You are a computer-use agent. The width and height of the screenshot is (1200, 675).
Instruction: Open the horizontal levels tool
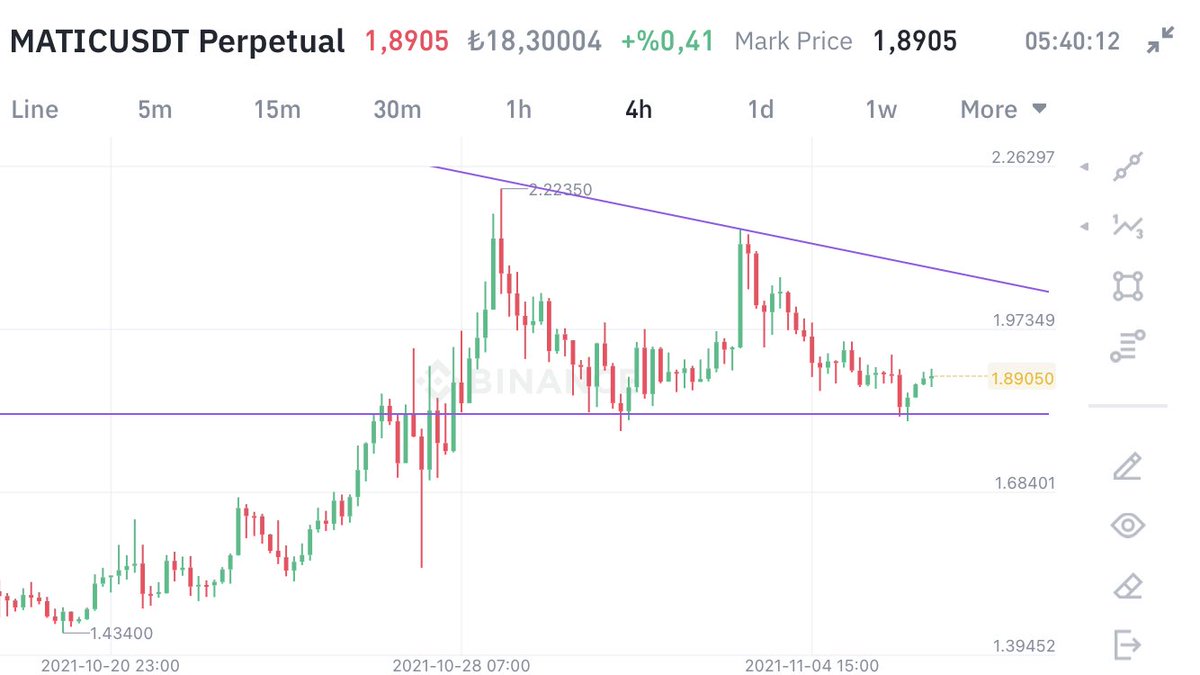point(1128,346)
